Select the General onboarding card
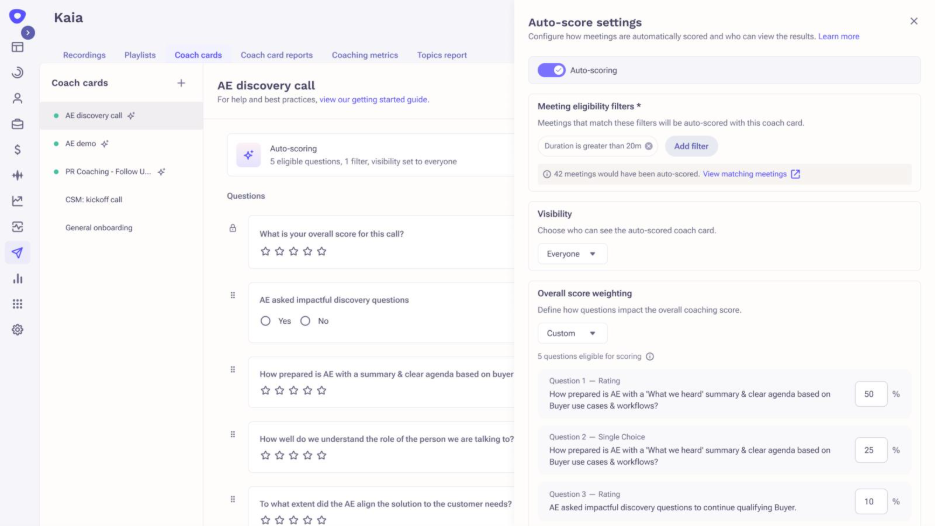936x526 pixels. coord(121,227)
